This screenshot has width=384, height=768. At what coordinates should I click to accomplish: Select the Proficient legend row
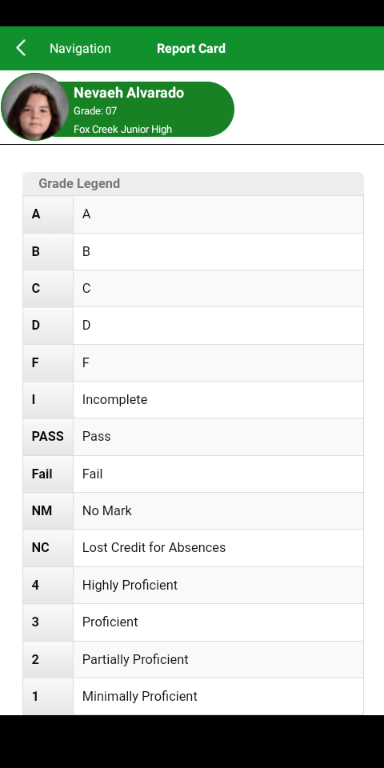click(193, 622)
